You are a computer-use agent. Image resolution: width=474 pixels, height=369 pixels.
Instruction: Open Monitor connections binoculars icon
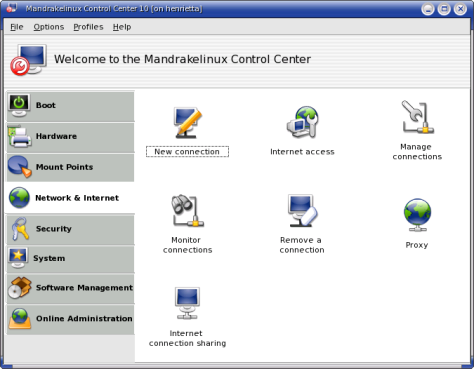[187, 211]
